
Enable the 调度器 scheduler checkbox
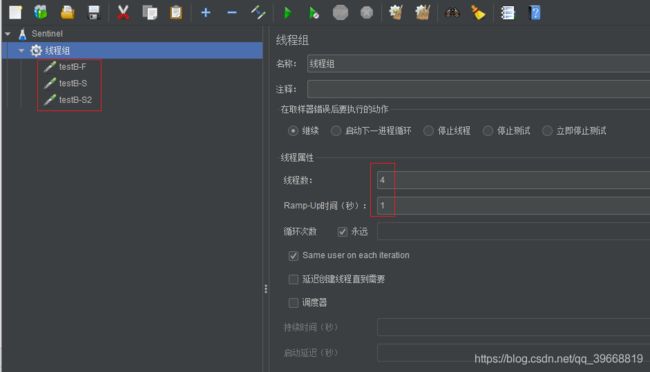[x=293, y=303]
